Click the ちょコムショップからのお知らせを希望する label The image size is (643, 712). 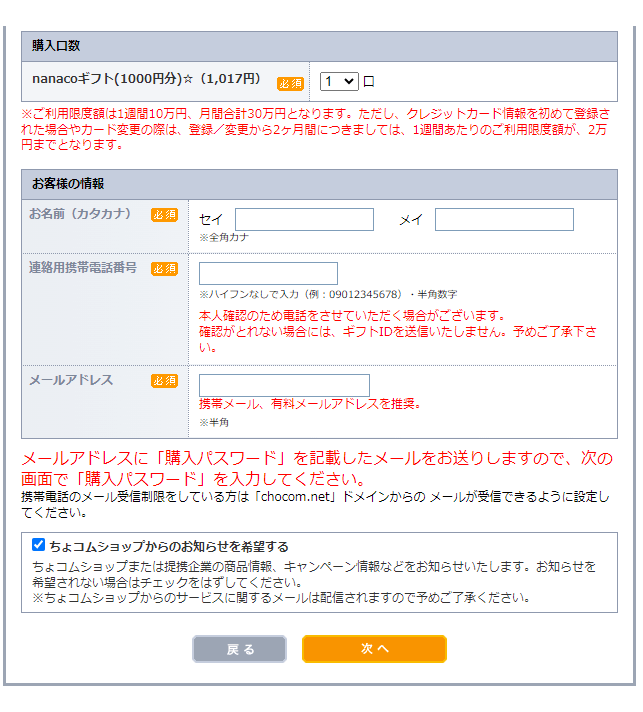tap(169, 547)
